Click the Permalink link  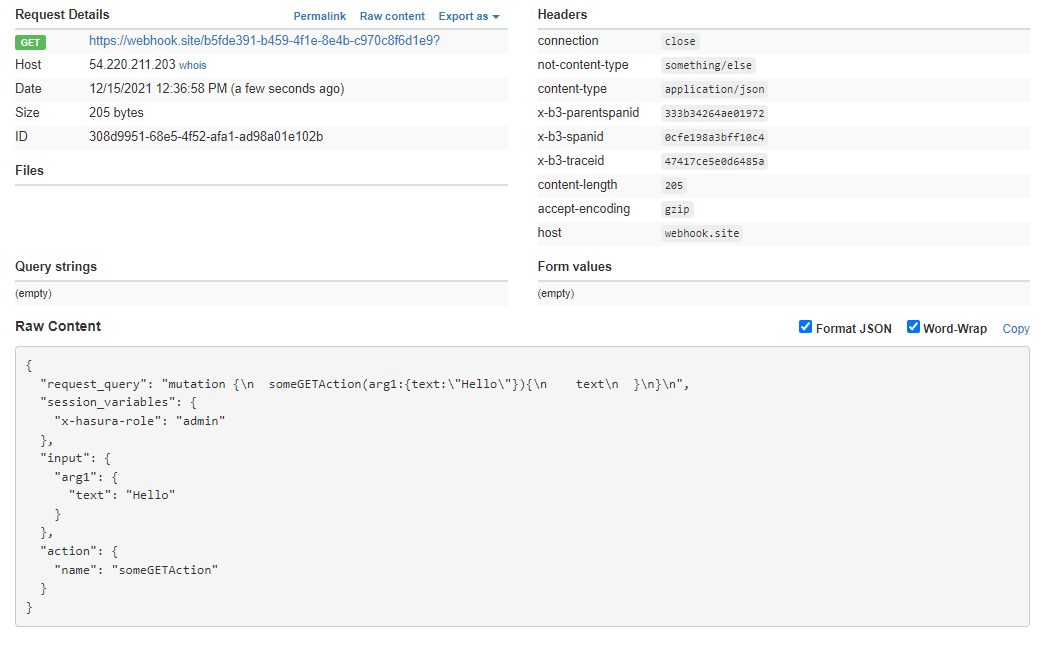(319, 16)
